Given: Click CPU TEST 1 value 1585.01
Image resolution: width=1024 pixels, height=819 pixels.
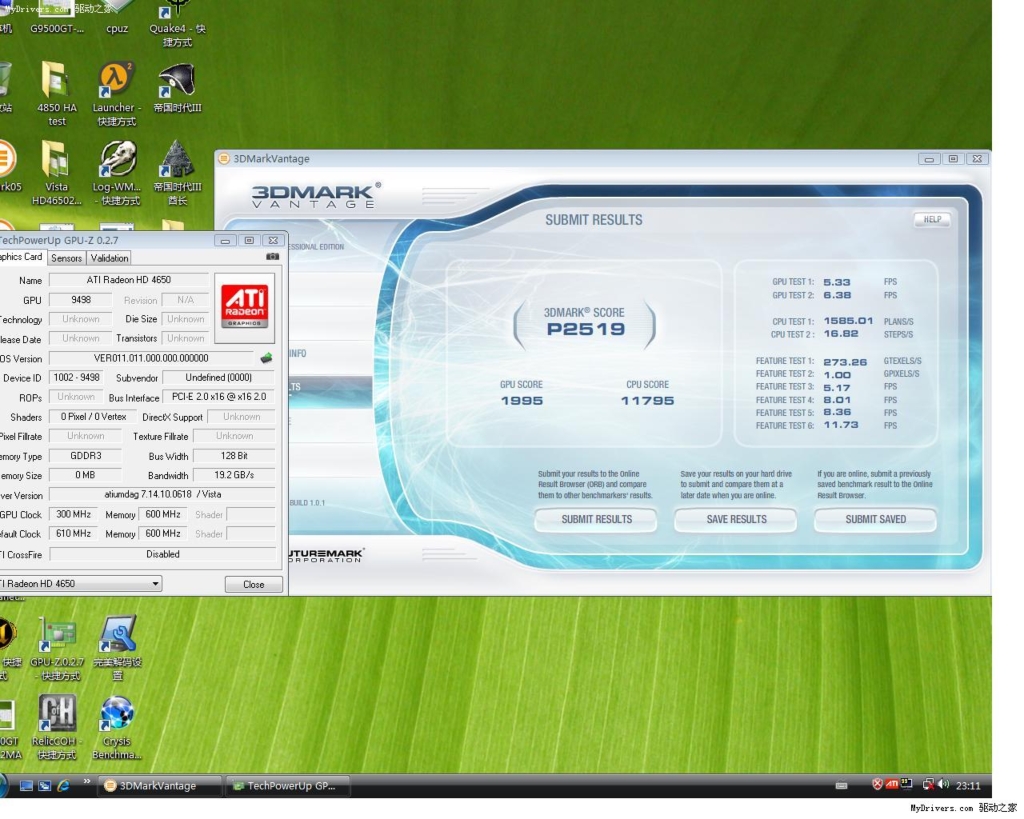Looking at the screenshot, I should pyautogui.click(x=848, y=321).
